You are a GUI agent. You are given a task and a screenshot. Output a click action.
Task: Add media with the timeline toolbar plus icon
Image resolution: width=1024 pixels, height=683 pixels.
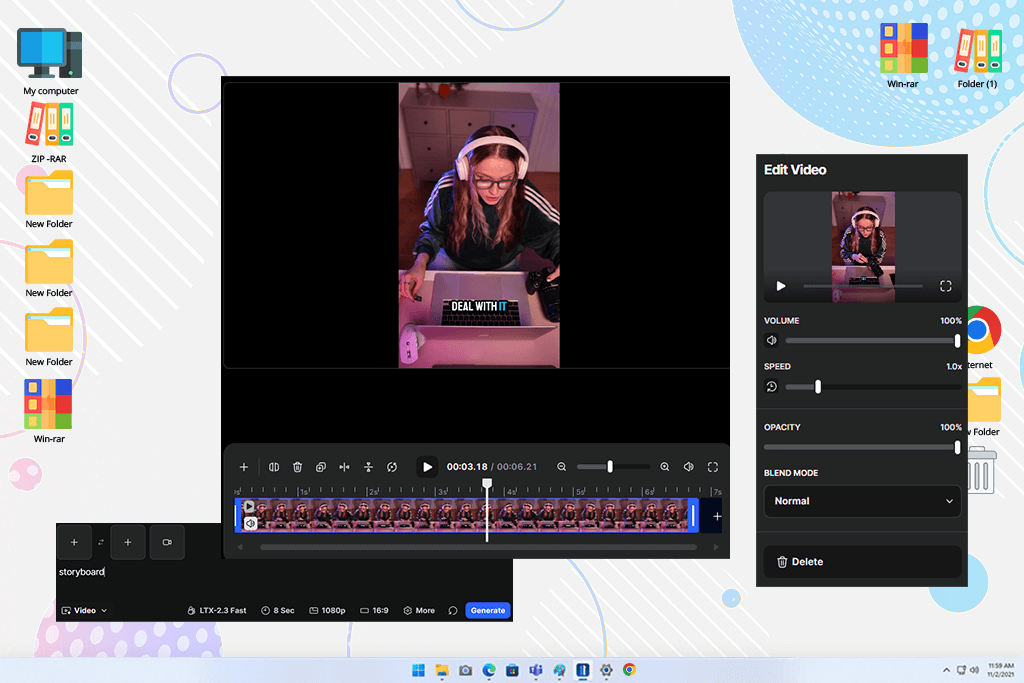[x=244, y=467]
